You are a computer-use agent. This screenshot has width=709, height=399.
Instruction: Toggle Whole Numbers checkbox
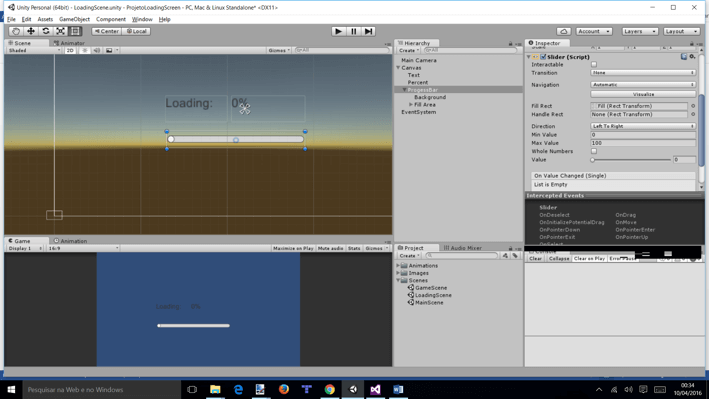click(594, 151)
